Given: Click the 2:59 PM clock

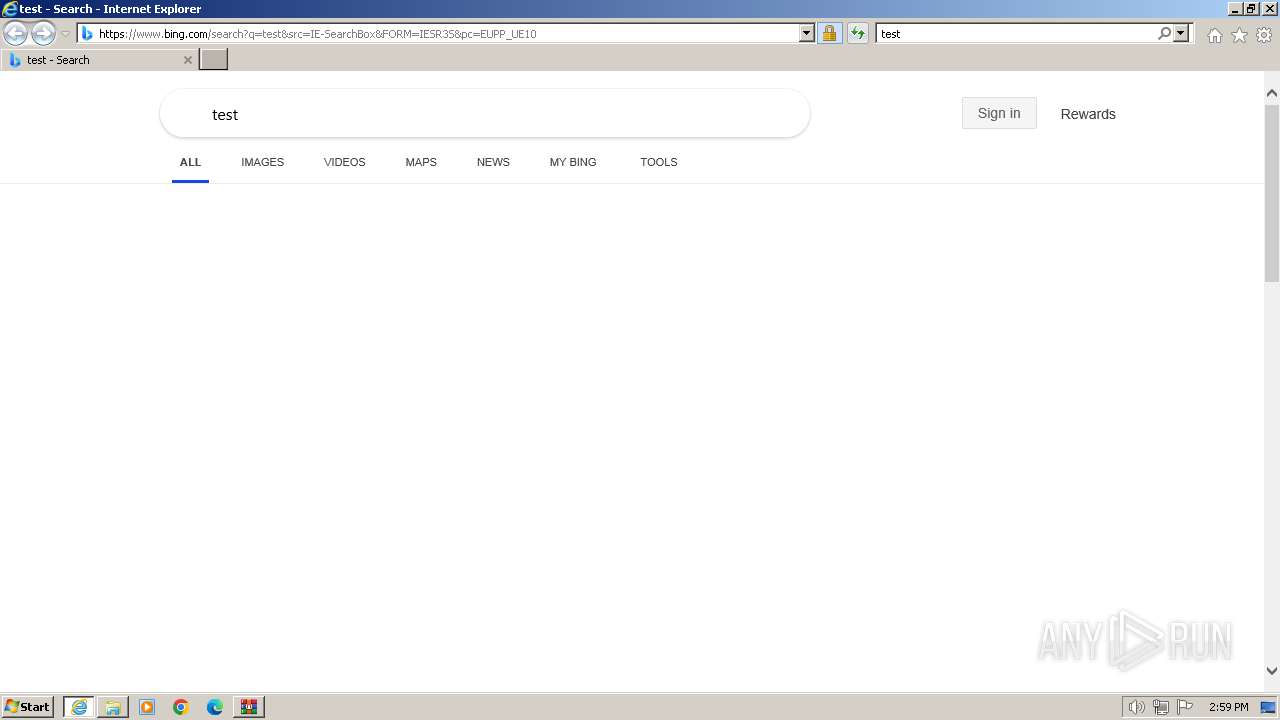Looking at the screenshot, I should click(x=1228, y=707).
